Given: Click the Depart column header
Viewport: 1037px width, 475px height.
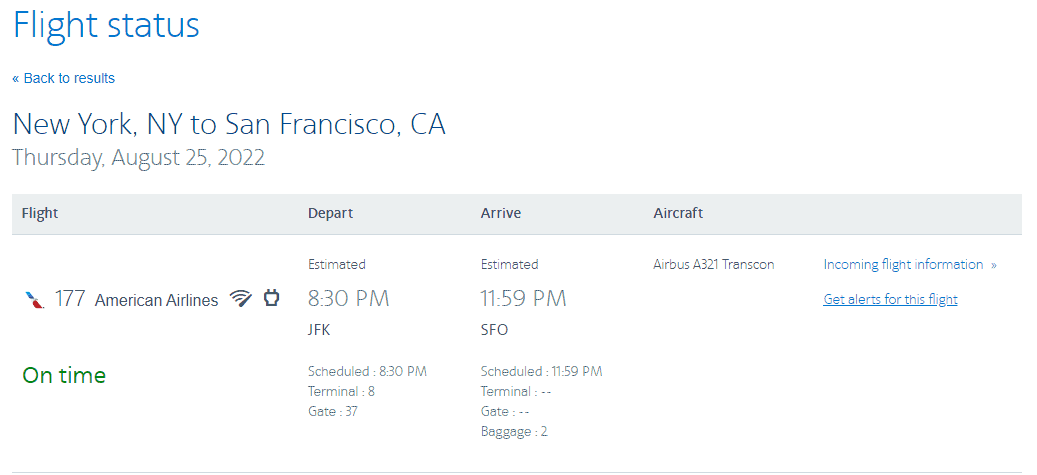Looking at the screenshot, I should (330, 214).
